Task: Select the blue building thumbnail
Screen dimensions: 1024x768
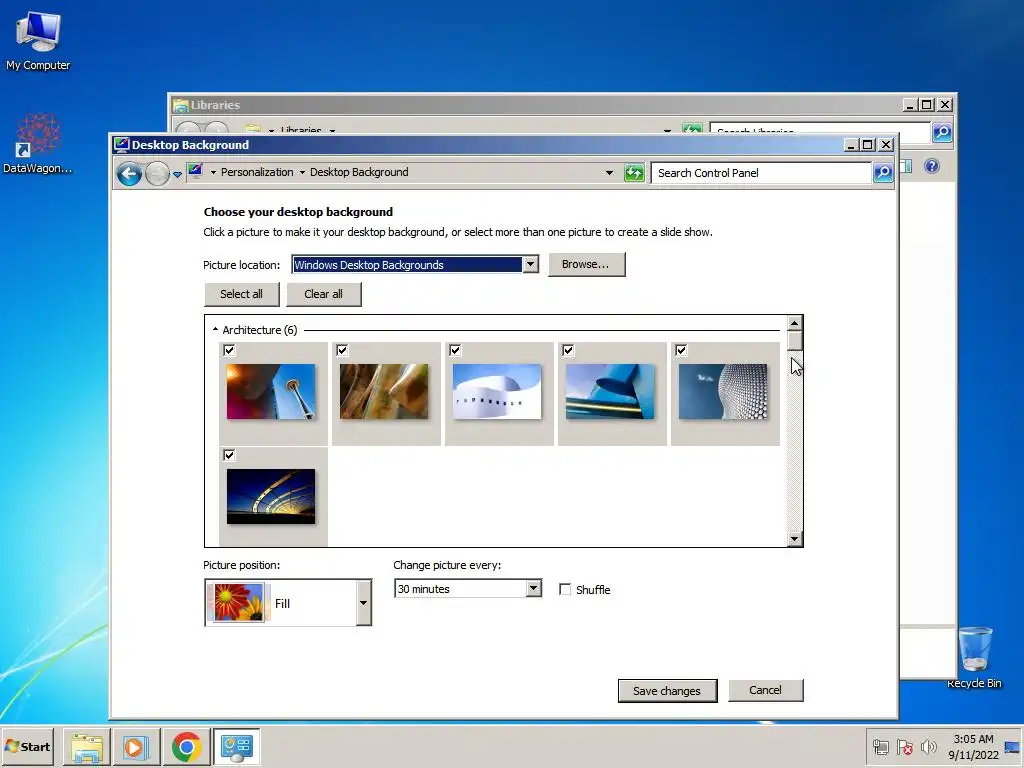Action: click(610, 391)
